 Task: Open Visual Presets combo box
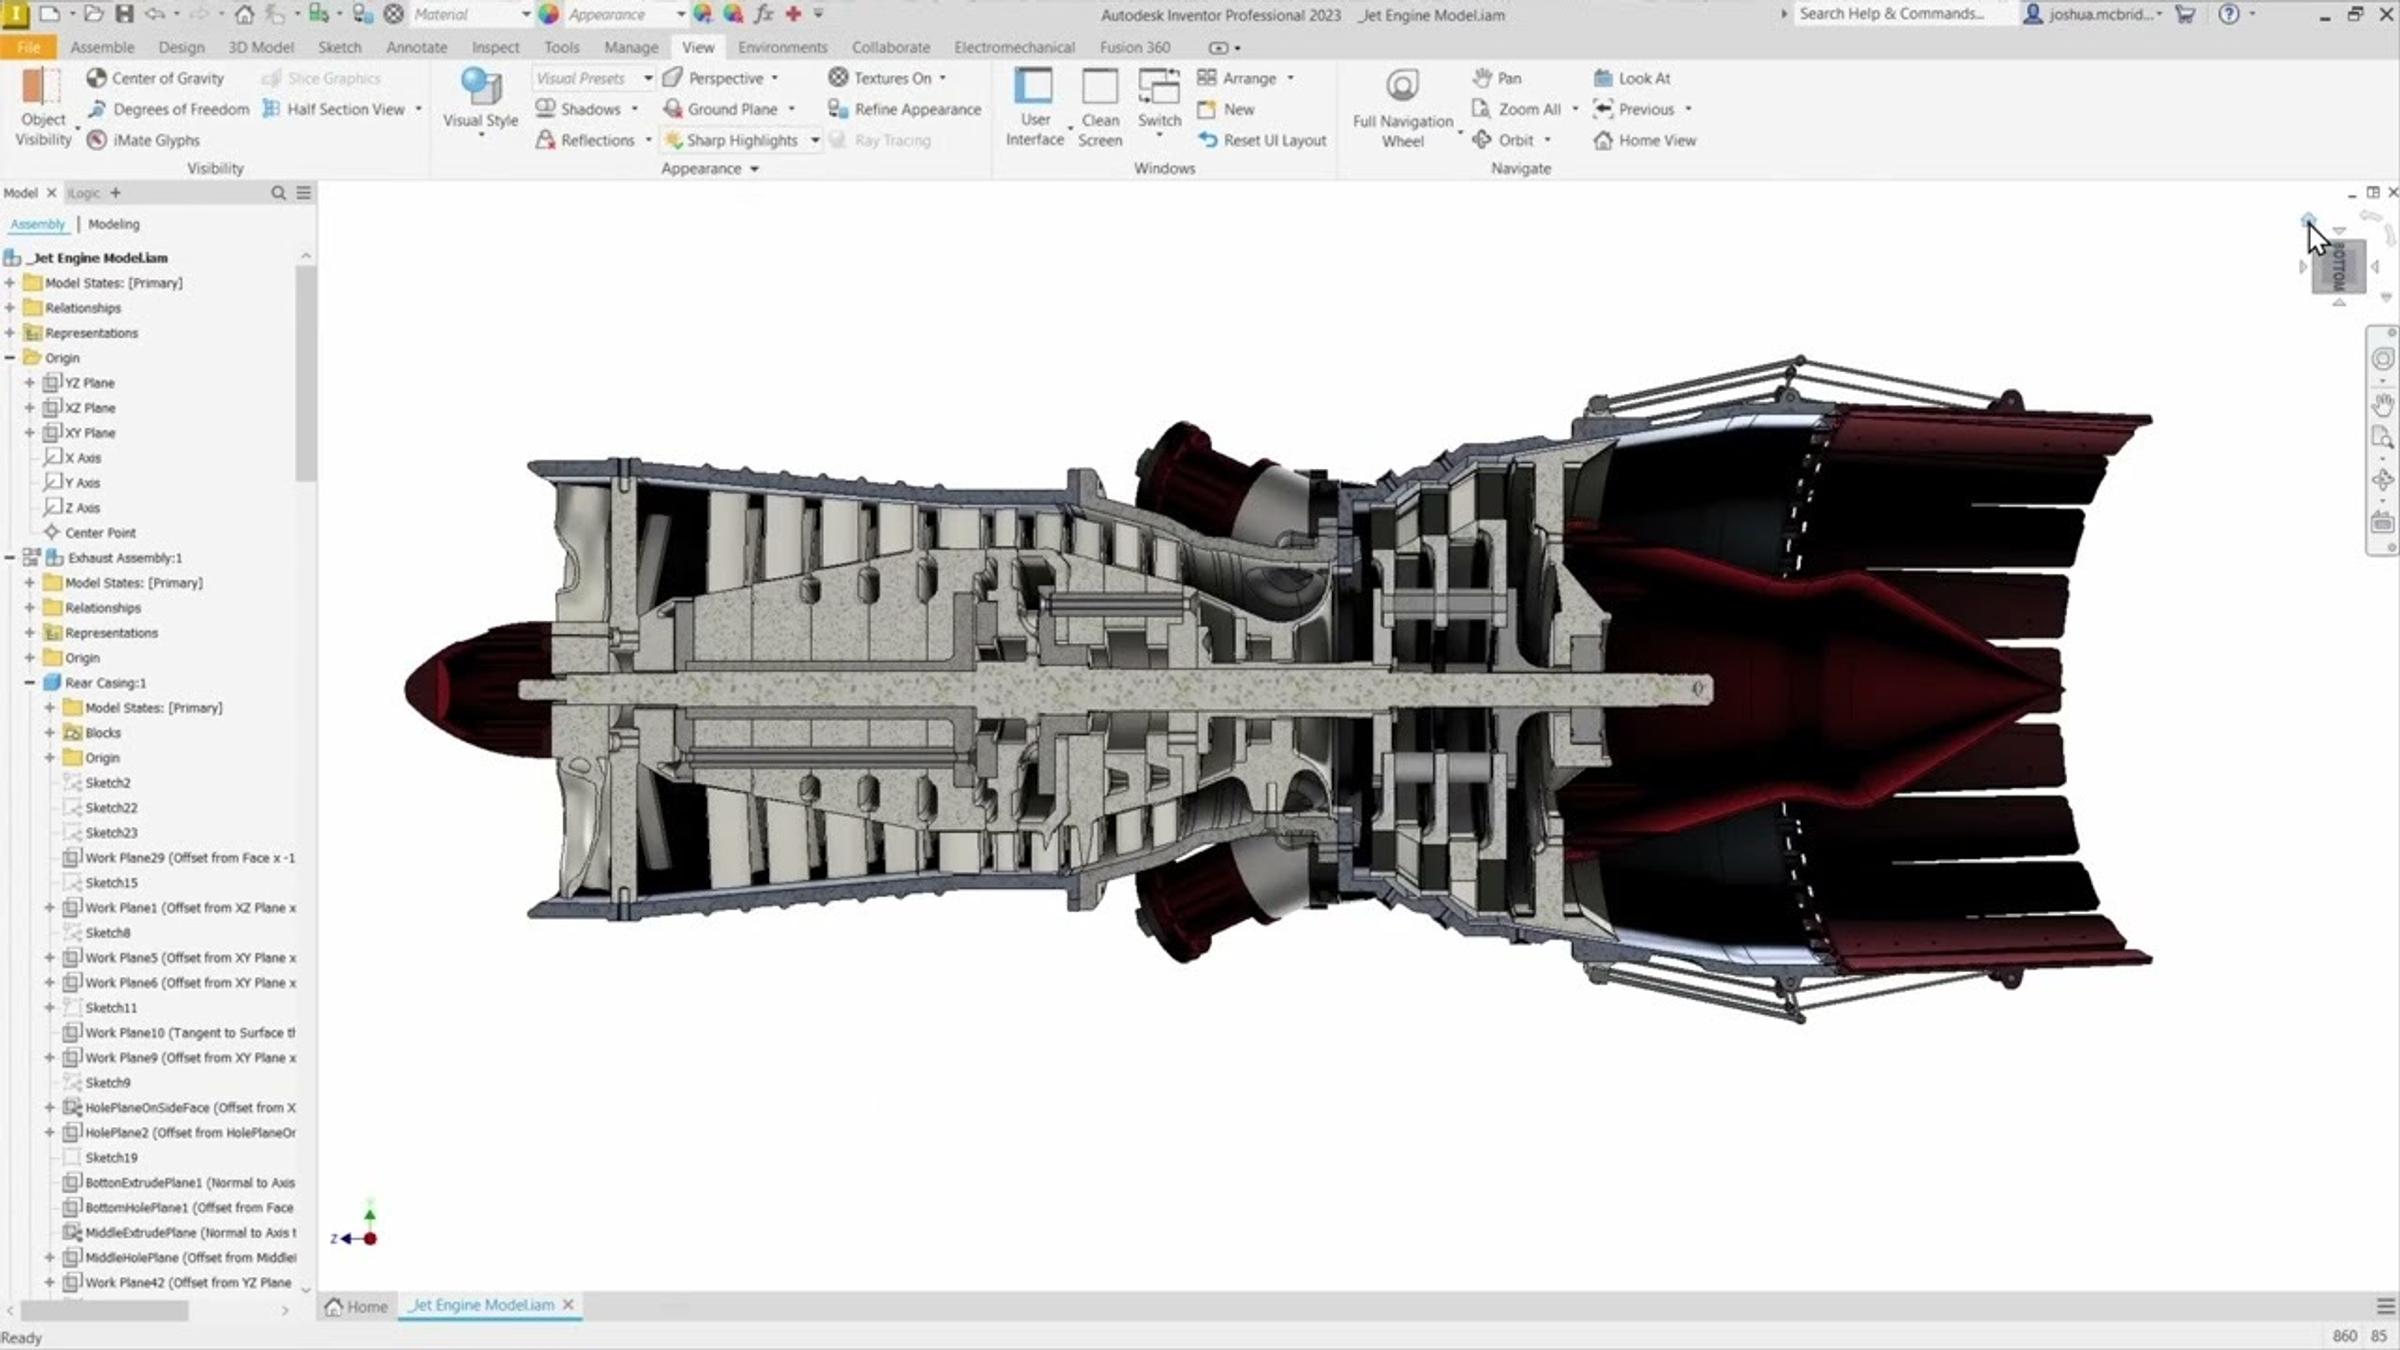(594, 78)
